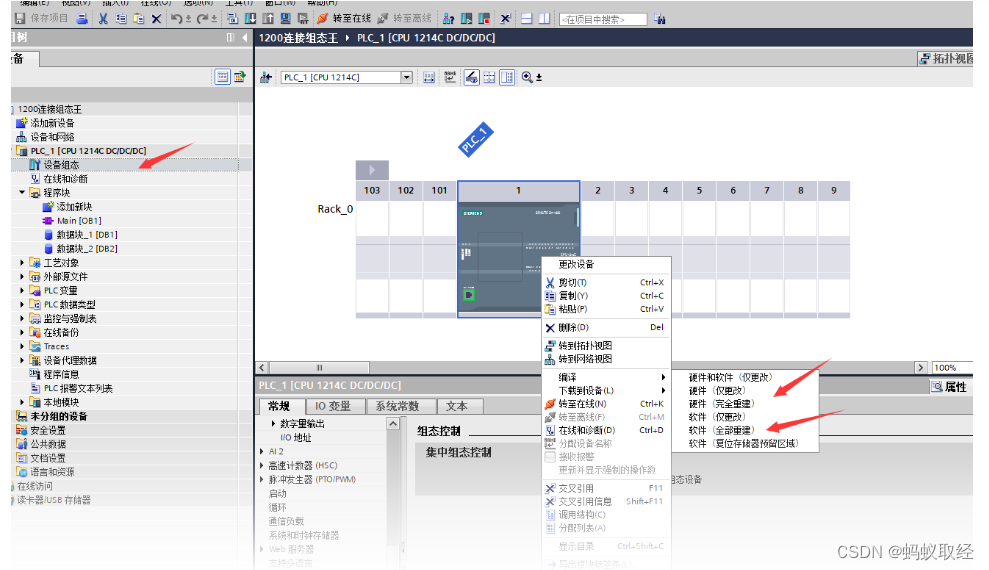Expand the Traces folder
Image resolution: width=989 pixels, height=570 pixels.
click(x=22, y=346)
